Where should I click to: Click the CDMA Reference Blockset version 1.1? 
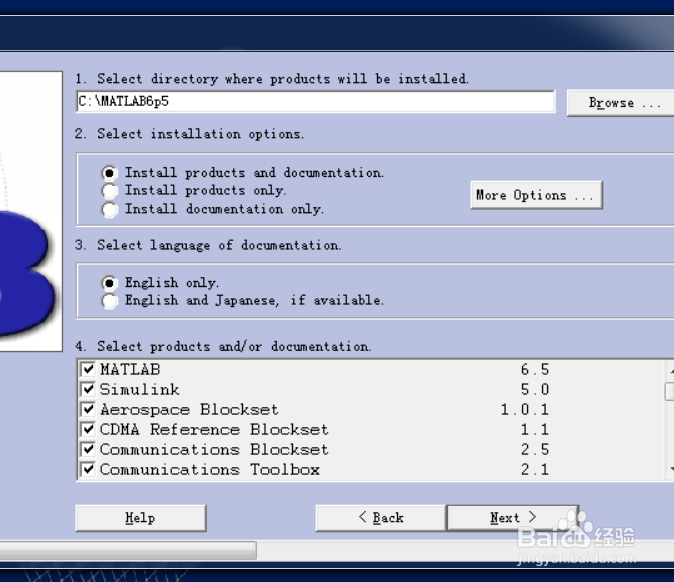(x=535, y=429)
